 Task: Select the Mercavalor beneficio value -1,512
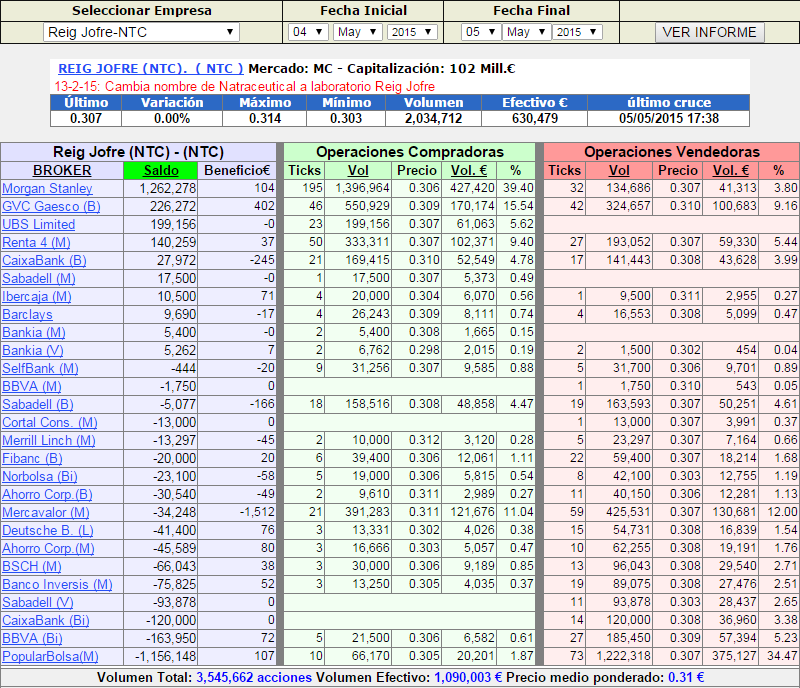click(x=257, y=512)
